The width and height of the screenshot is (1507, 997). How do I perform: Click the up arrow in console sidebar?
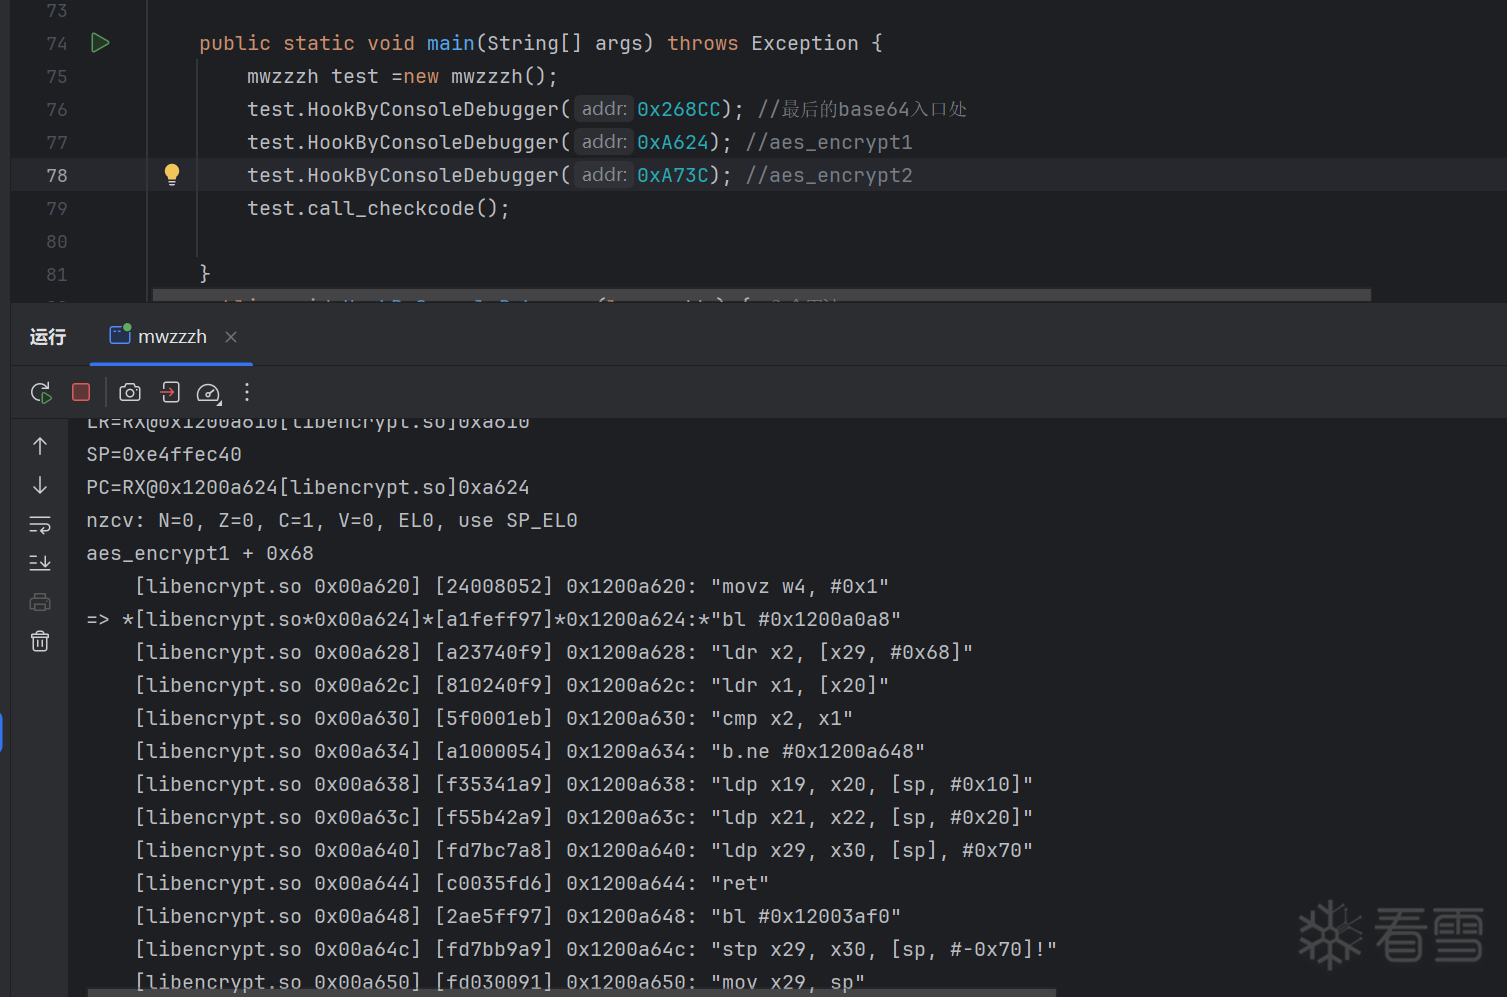pos(40,446)
